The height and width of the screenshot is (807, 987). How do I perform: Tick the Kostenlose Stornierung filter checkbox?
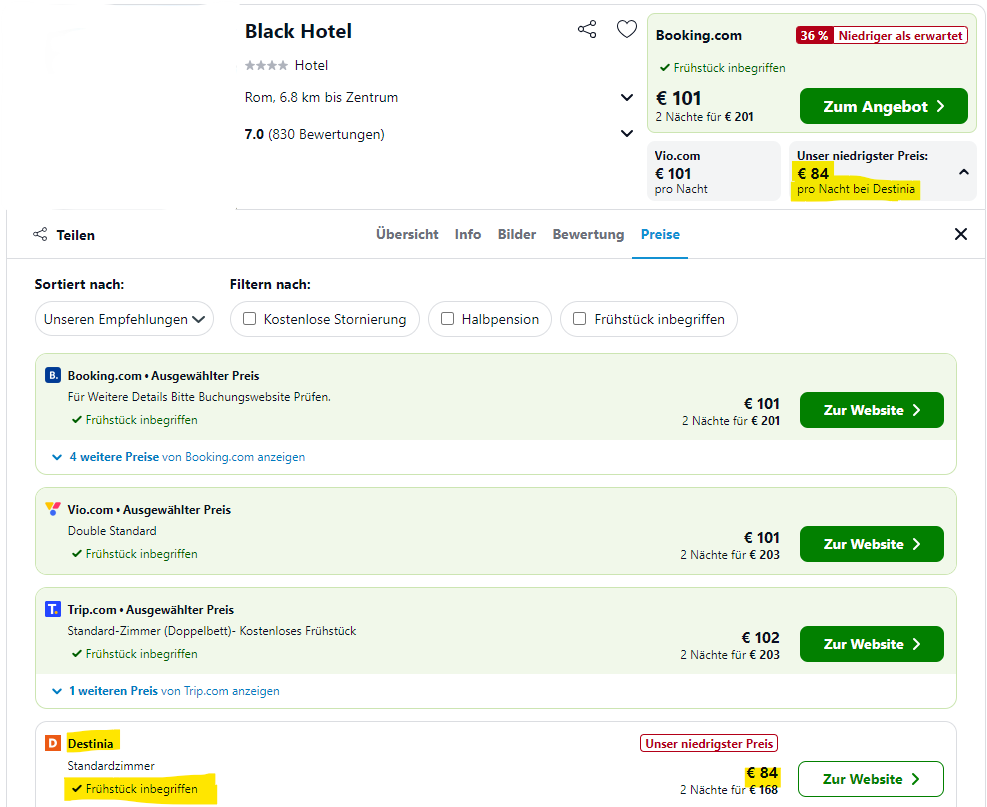coord(249,319)
